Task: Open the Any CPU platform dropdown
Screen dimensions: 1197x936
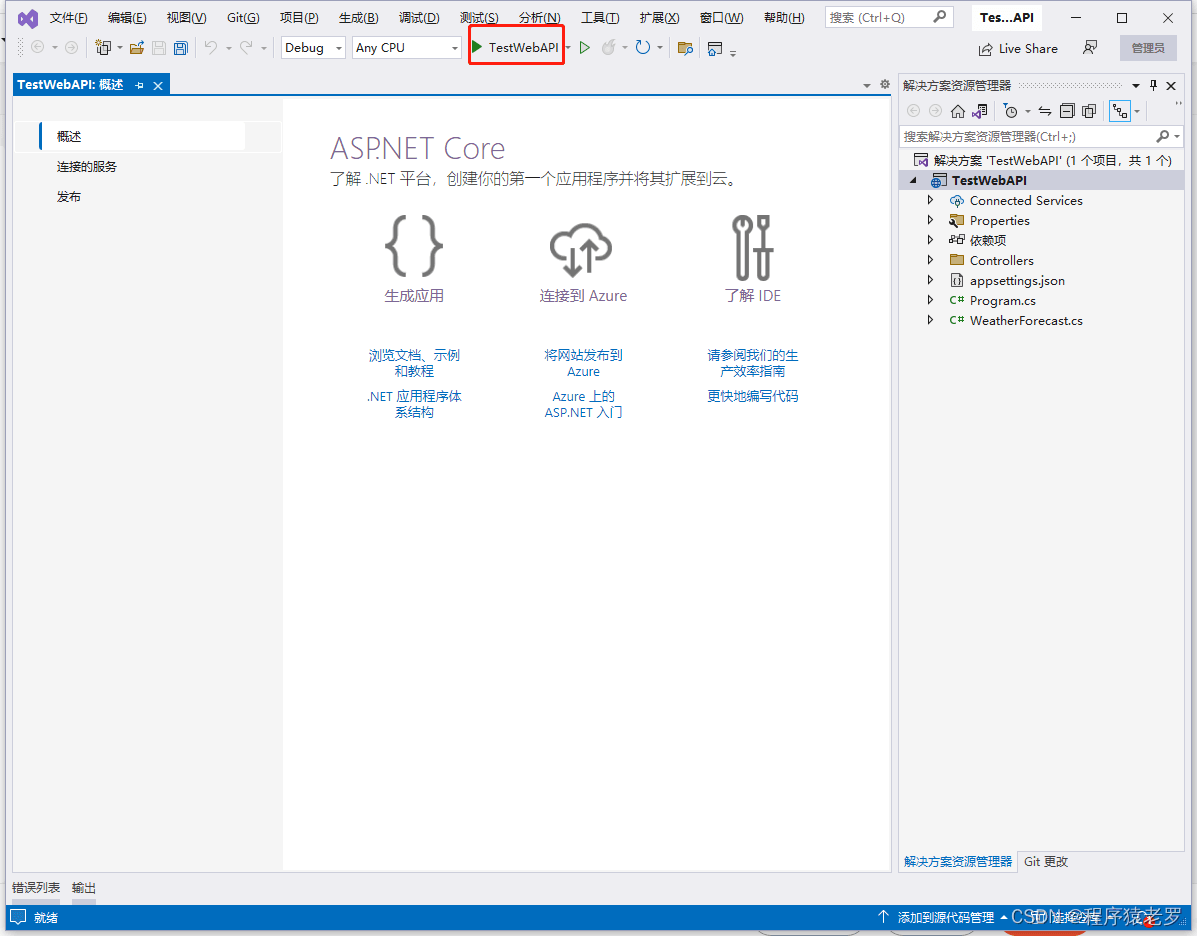Action: 407,47
